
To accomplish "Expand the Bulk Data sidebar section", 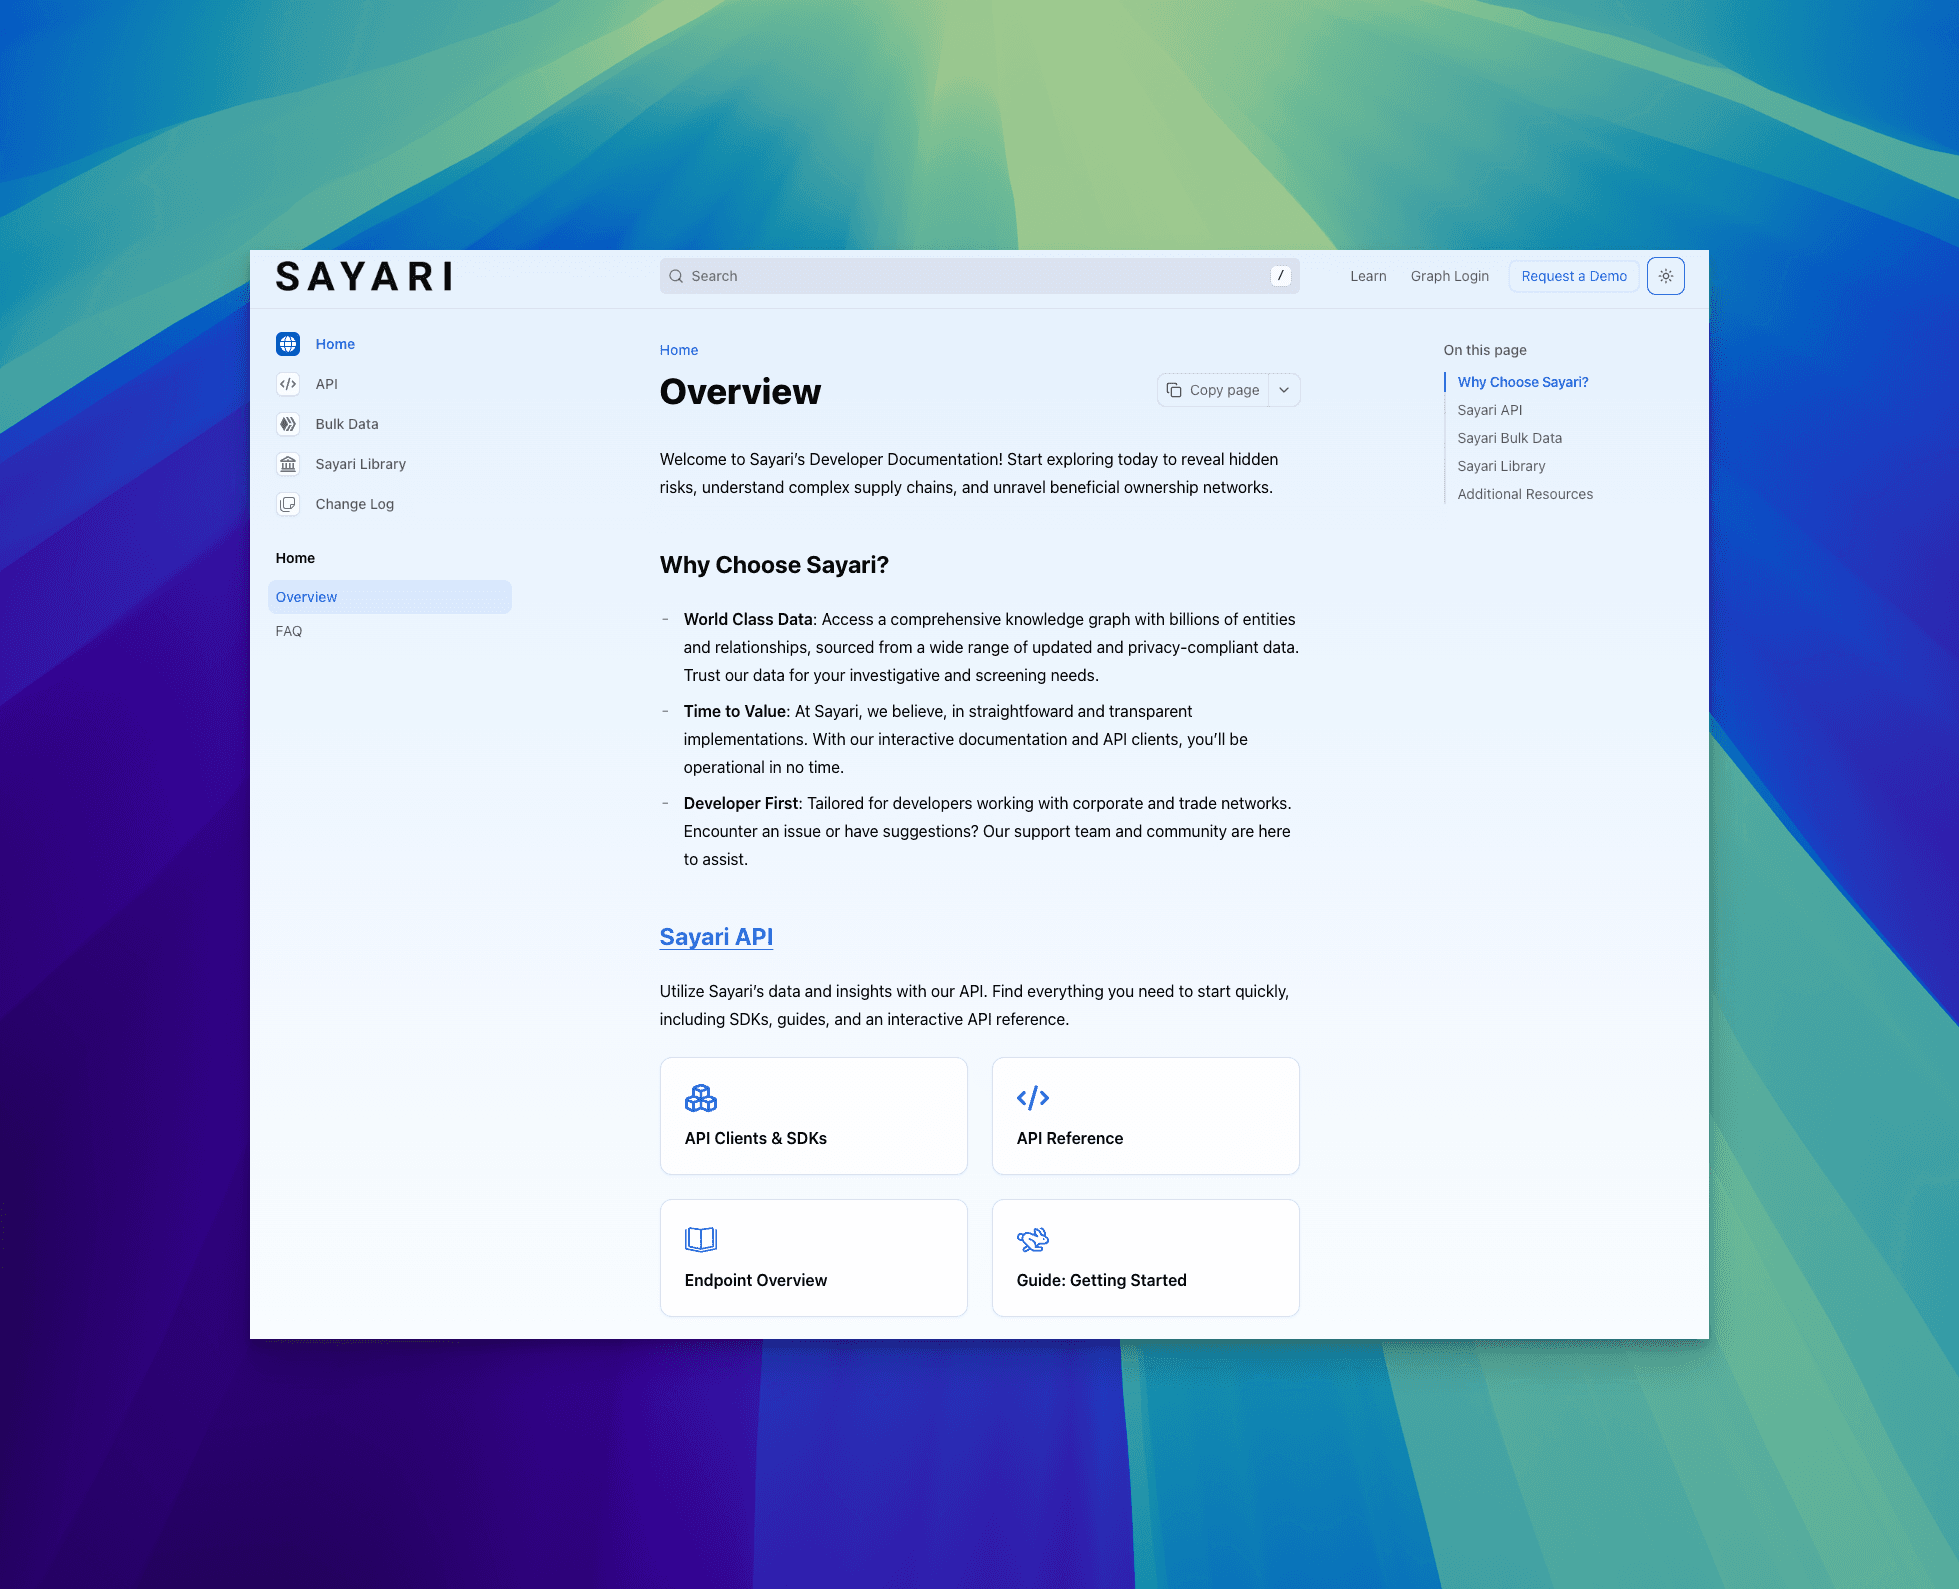I will pos(346,424).
